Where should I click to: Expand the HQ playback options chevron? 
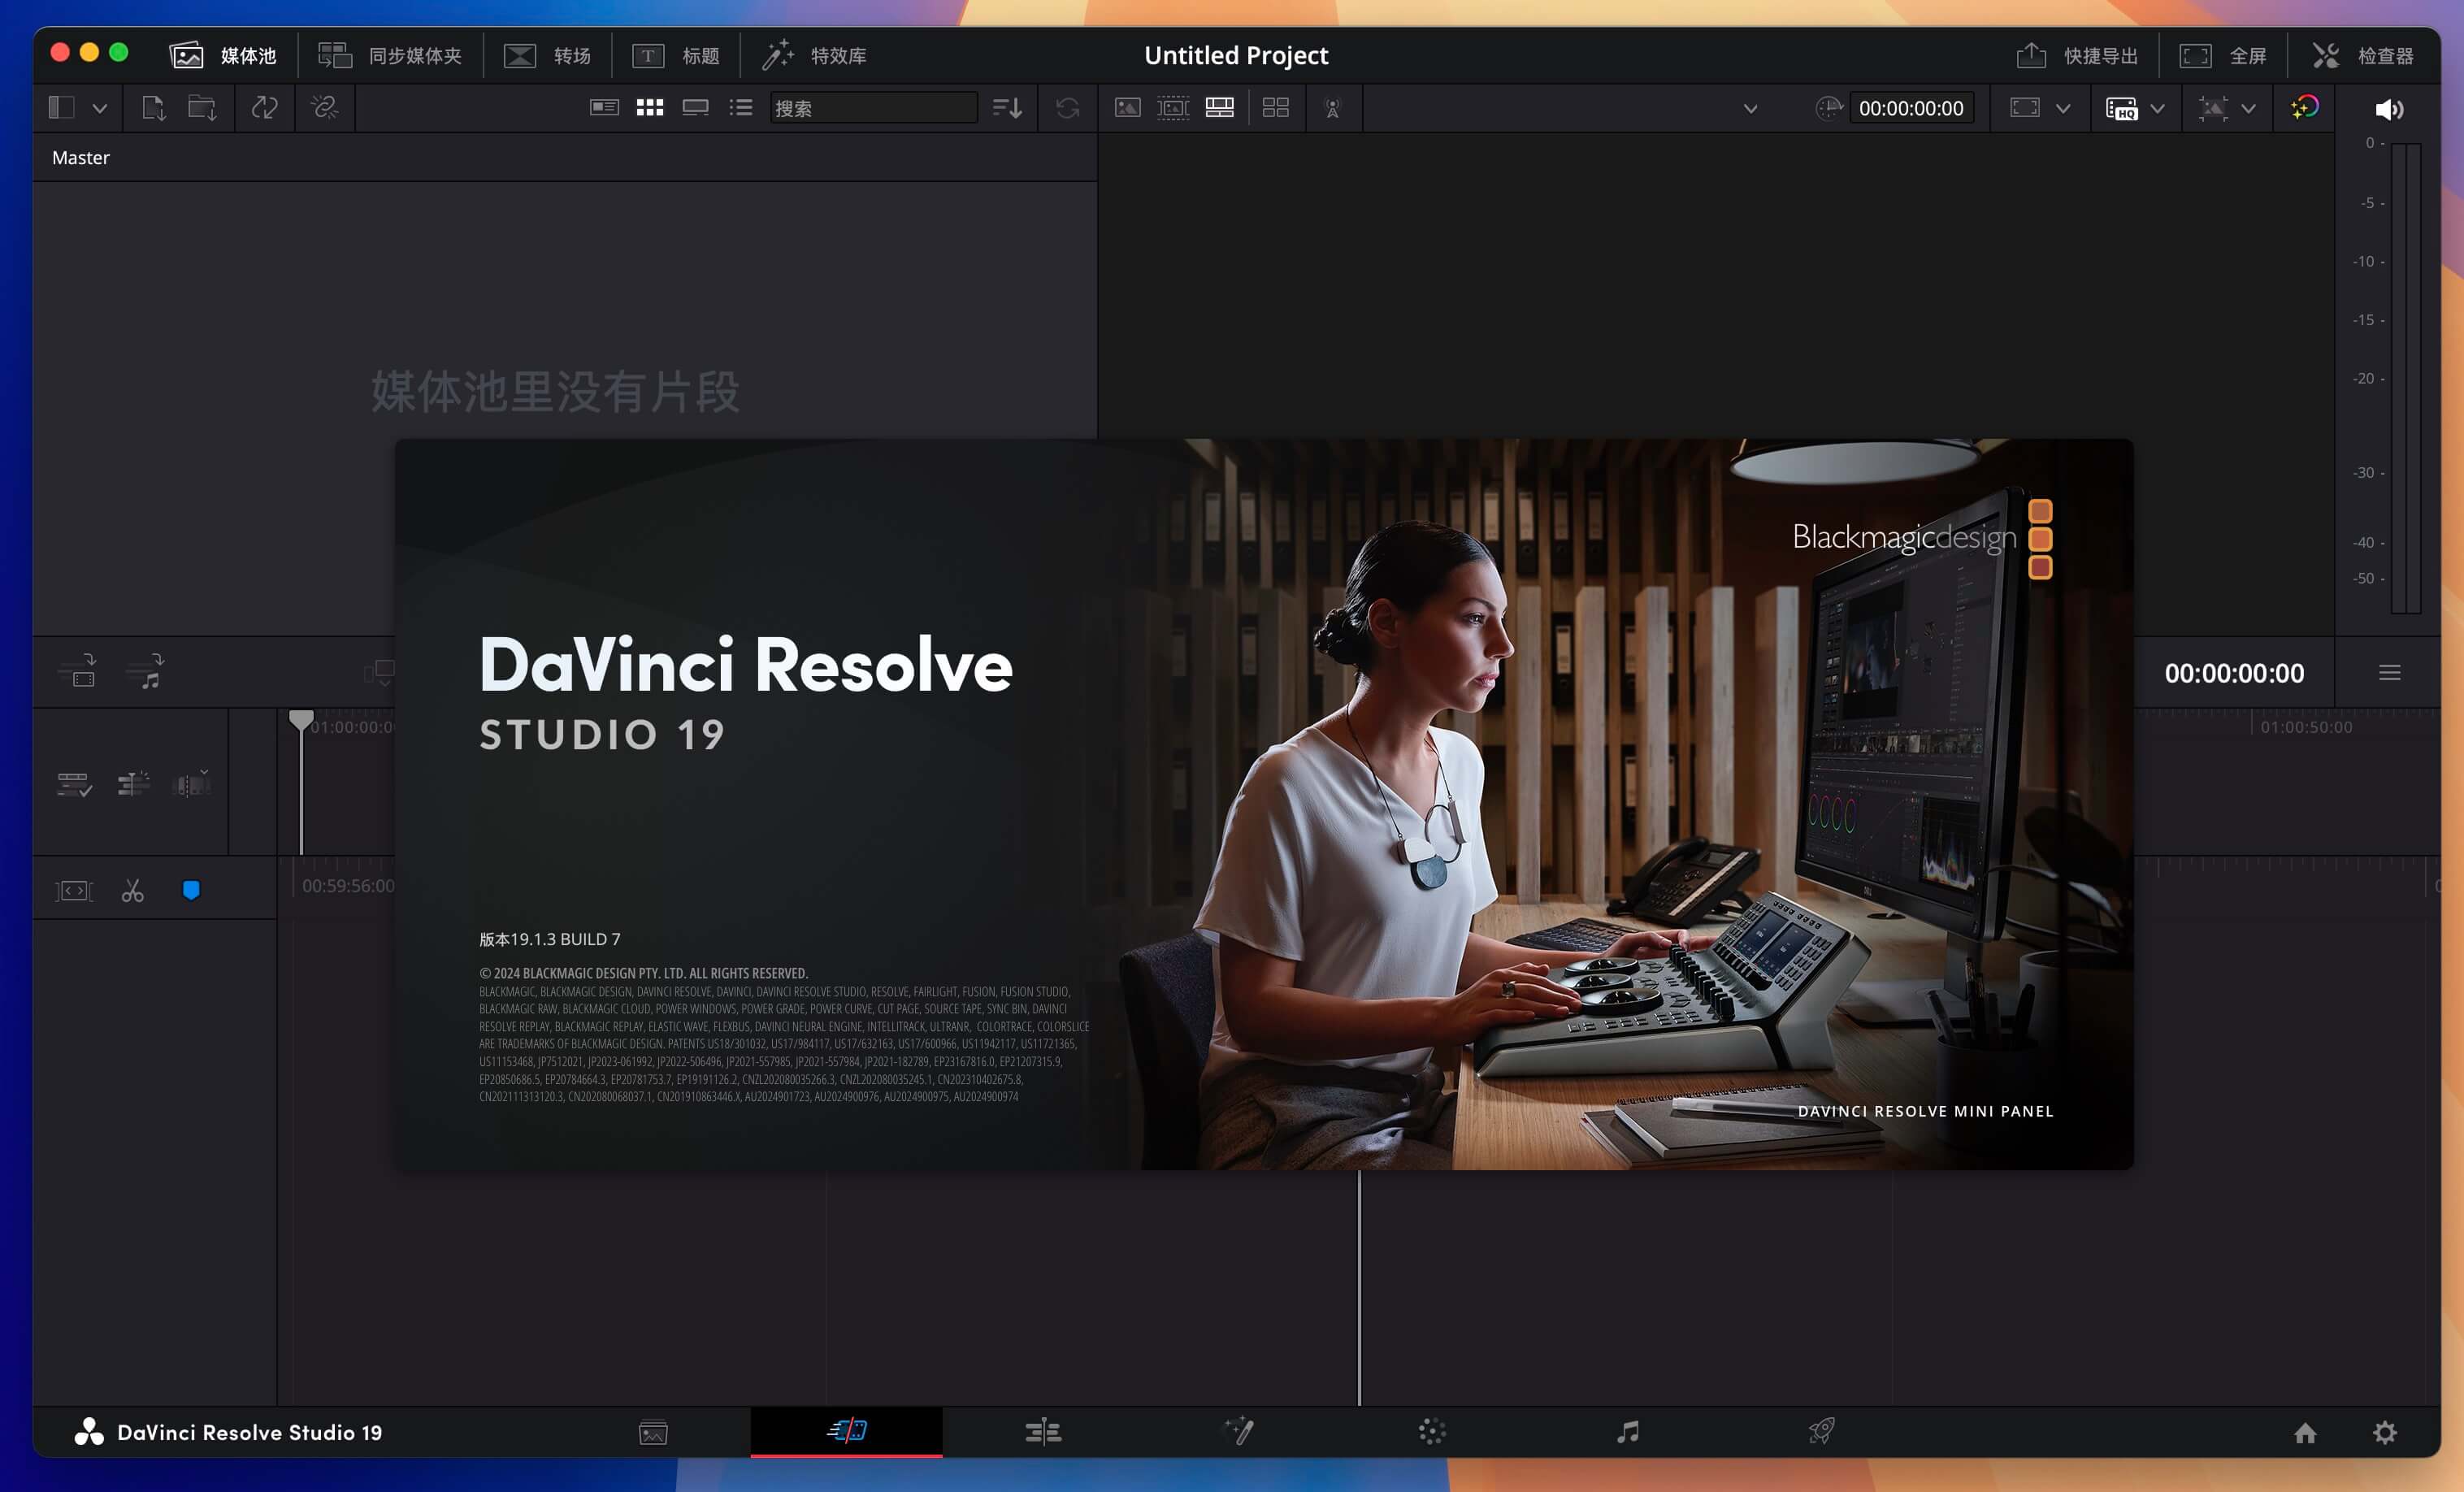click(x=2157, y=108)
